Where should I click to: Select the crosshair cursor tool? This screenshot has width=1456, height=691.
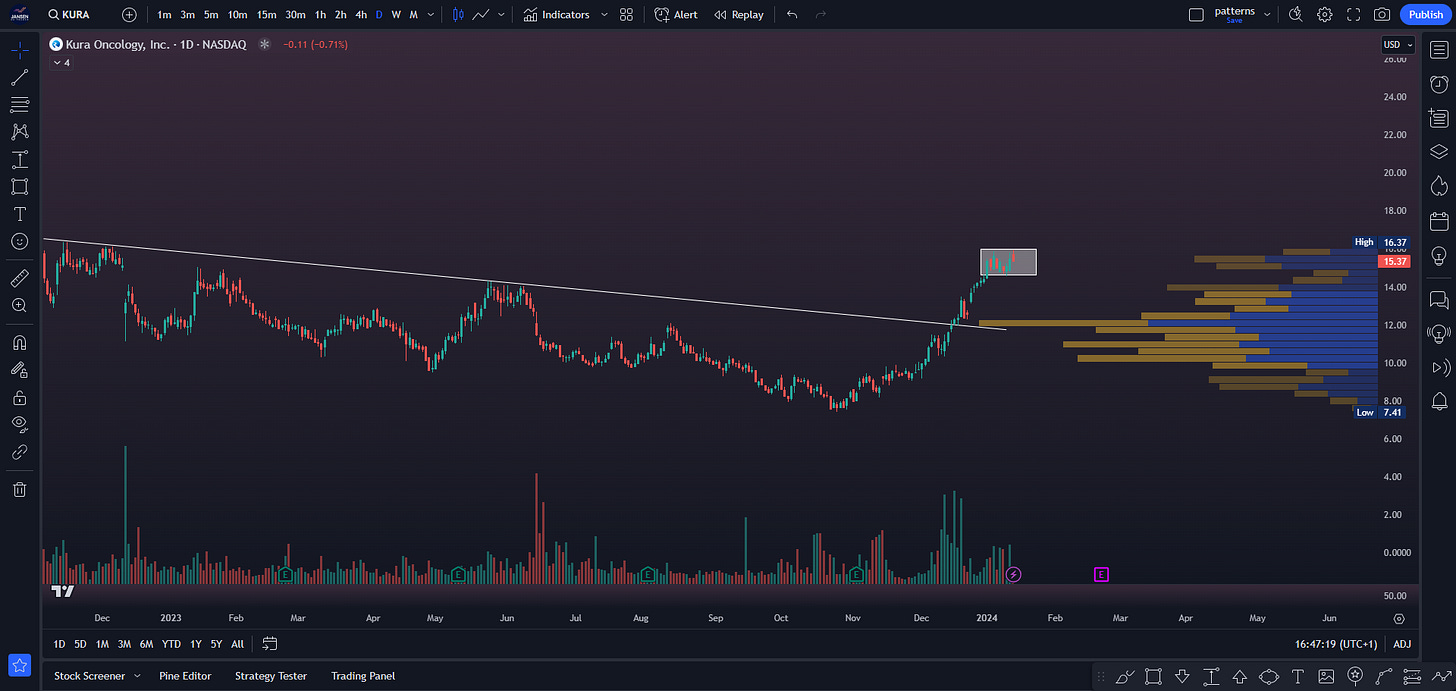20,49
